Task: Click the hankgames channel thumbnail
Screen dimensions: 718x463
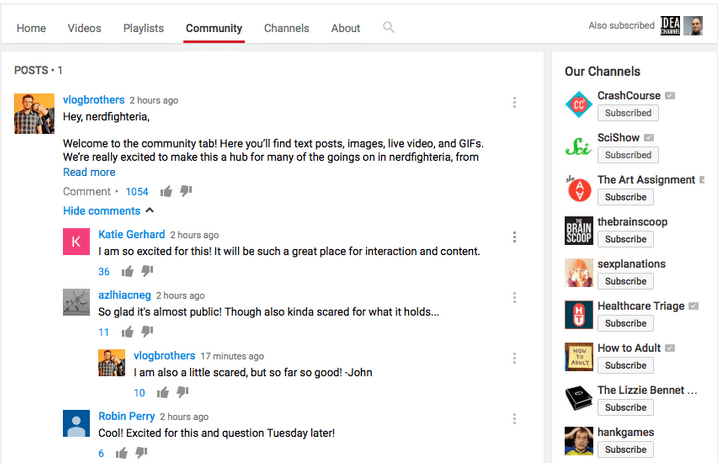Action: [579, 441]
